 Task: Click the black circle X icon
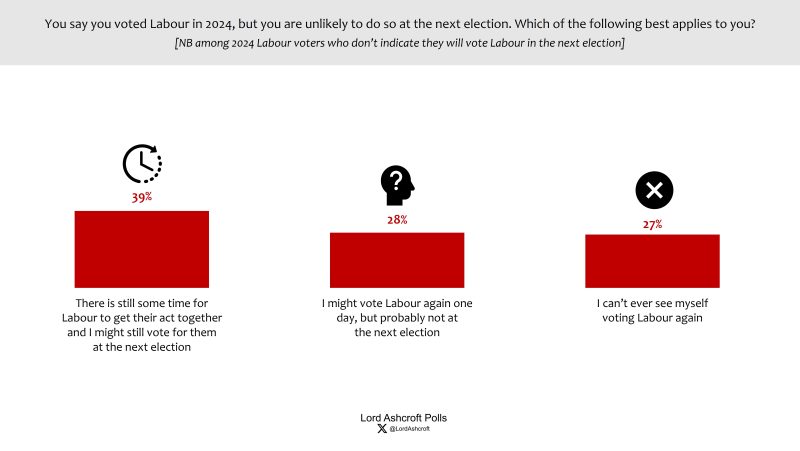coord(654,190)
